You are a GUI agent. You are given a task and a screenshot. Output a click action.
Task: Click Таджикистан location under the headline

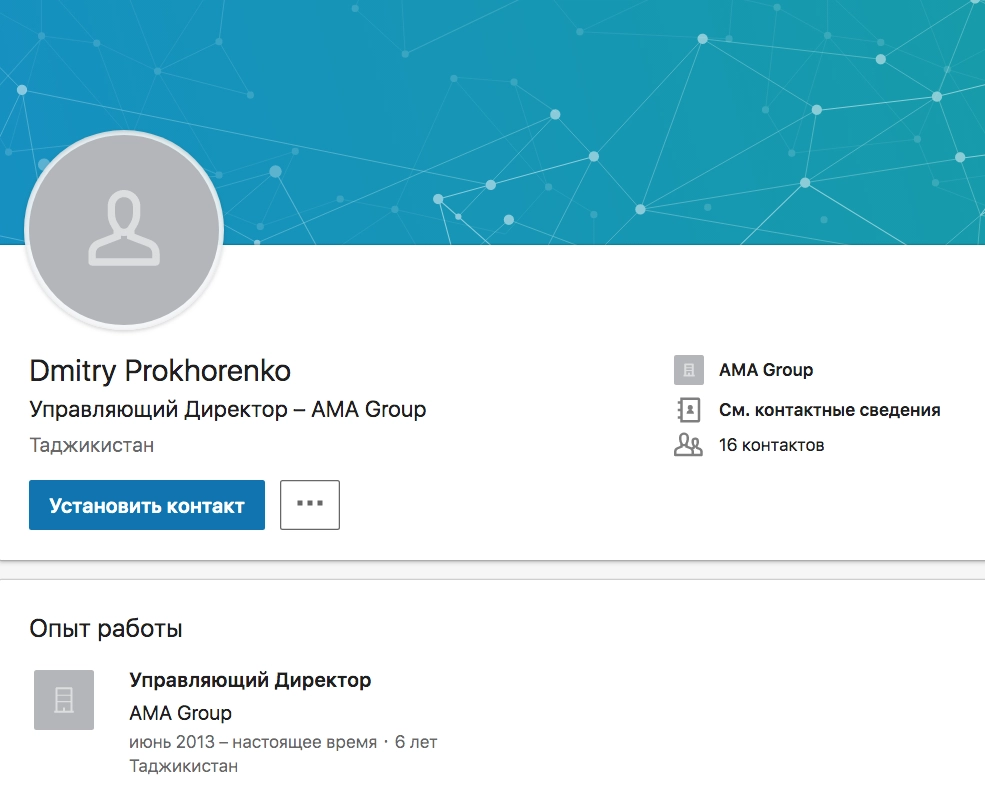[92, 445]
